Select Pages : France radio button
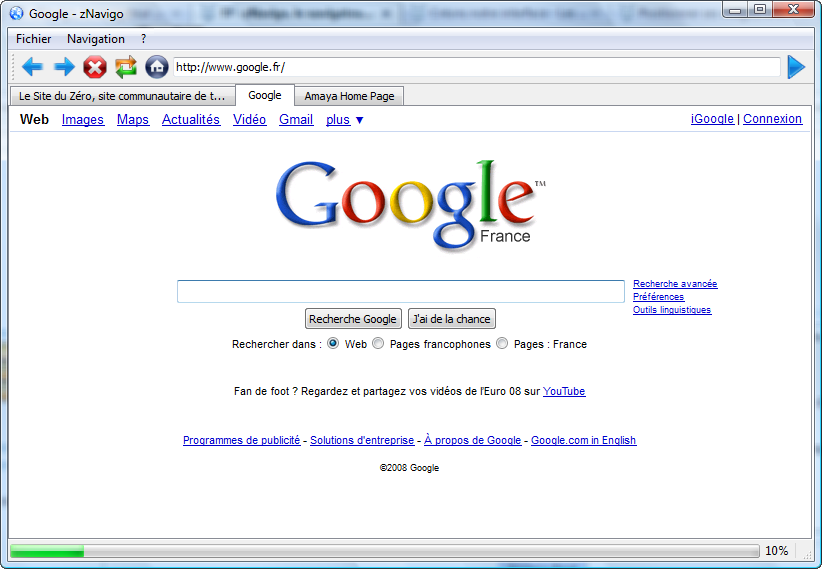This screenshot has height=569, width=822. [x=502, y=343]
